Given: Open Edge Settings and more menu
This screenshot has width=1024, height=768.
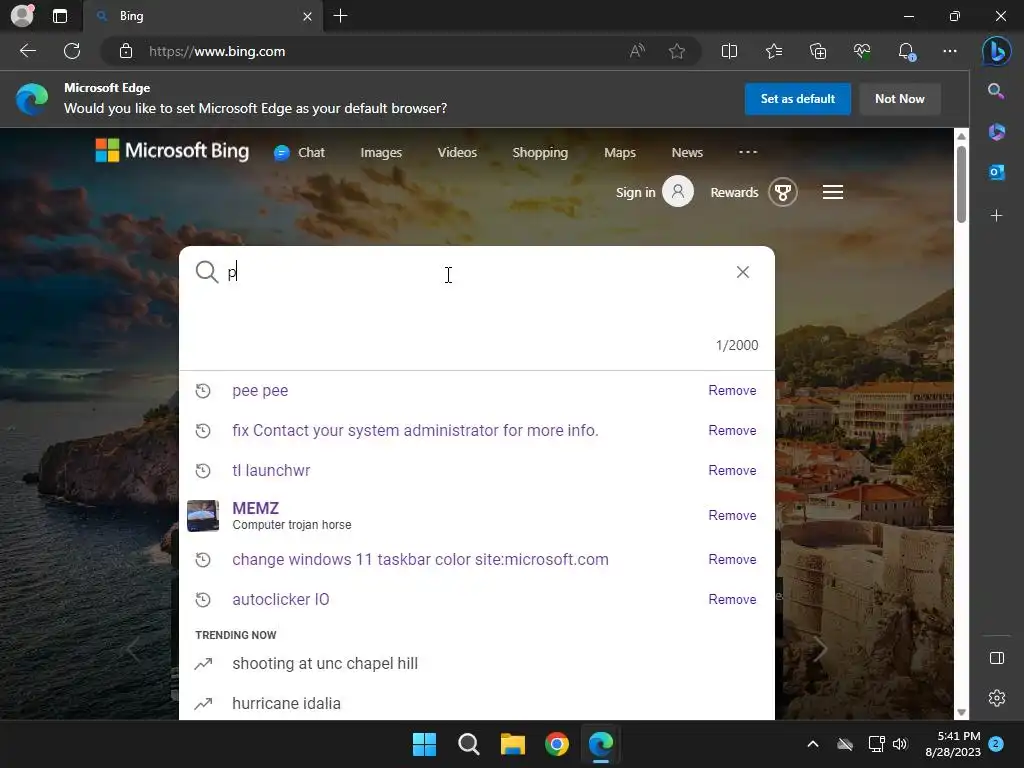Looking at the screenshot, I should coord(950,51).
